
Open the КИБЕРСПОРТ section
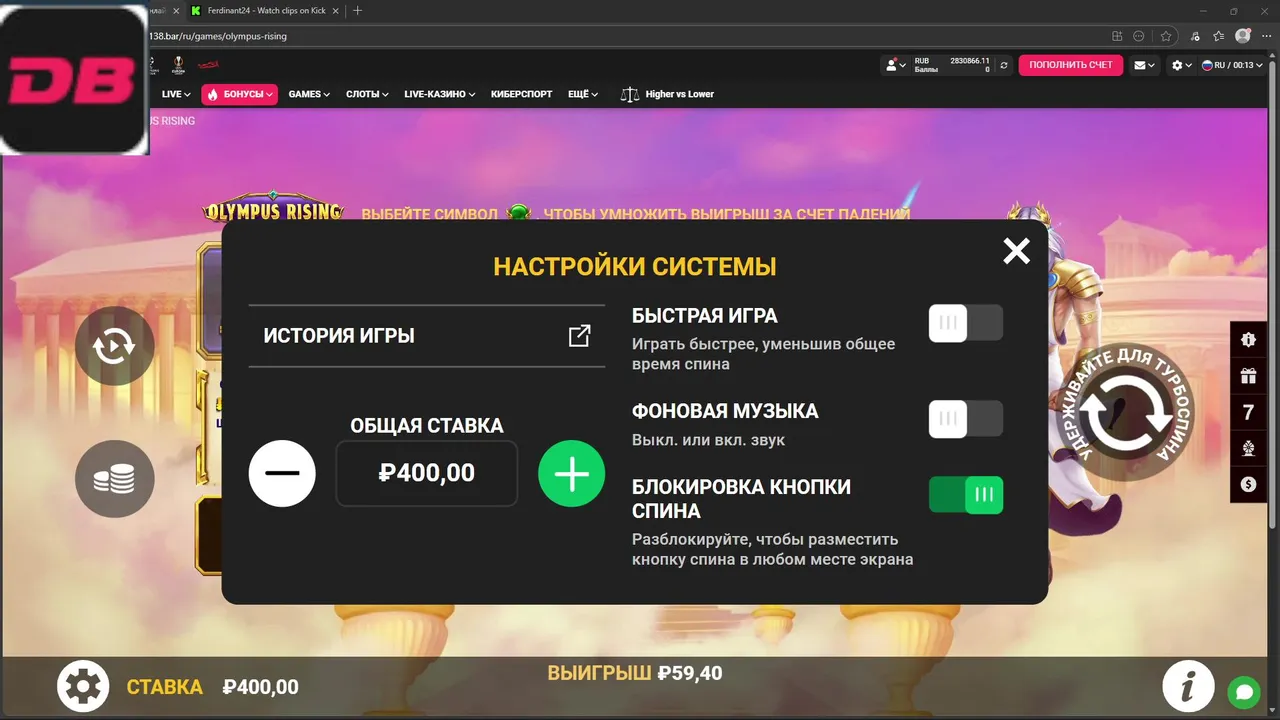coord(521,94)
